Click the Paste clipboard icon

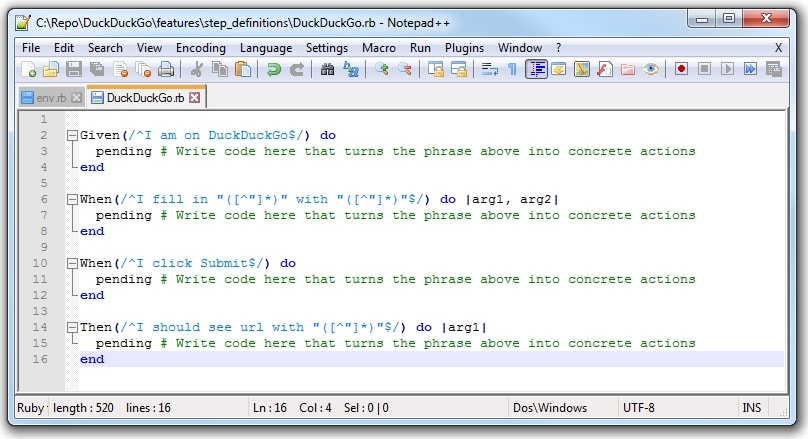click(x=243, y=69)
